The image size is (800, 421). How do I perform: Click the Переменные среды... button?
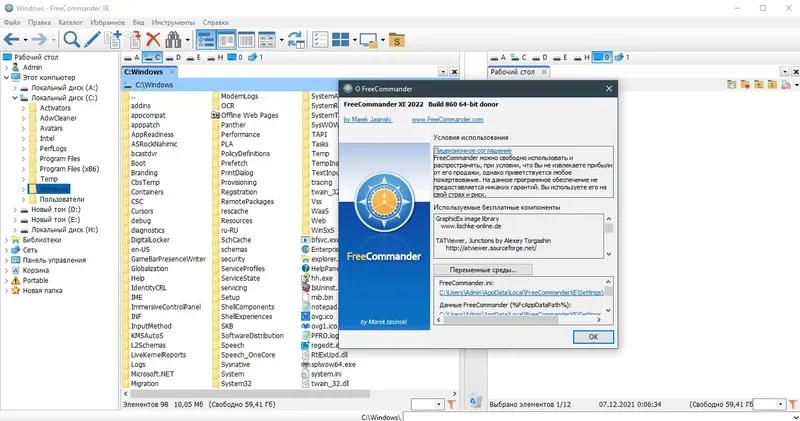tap(483, 269)
